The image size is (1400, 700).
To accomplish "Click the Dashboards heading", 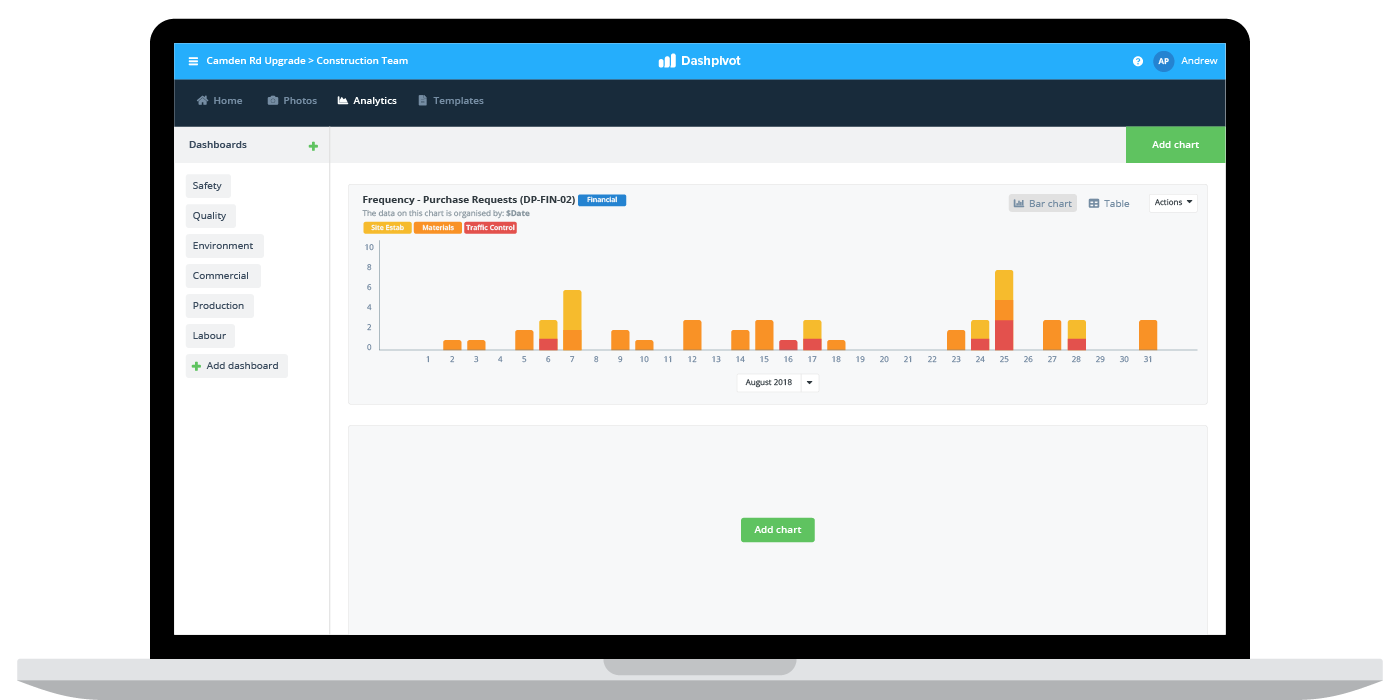I will pyautogui.click(x=218, y=145).
